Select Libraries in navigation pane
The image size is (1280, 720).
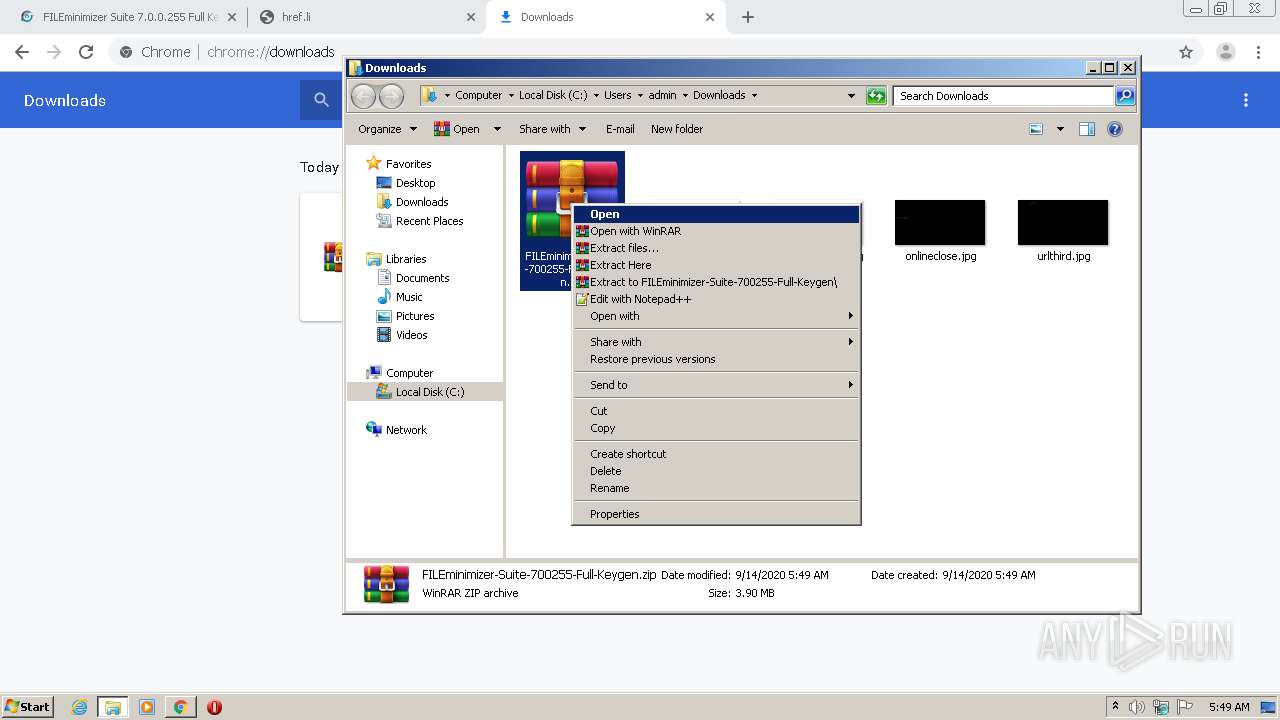point(406,259)
